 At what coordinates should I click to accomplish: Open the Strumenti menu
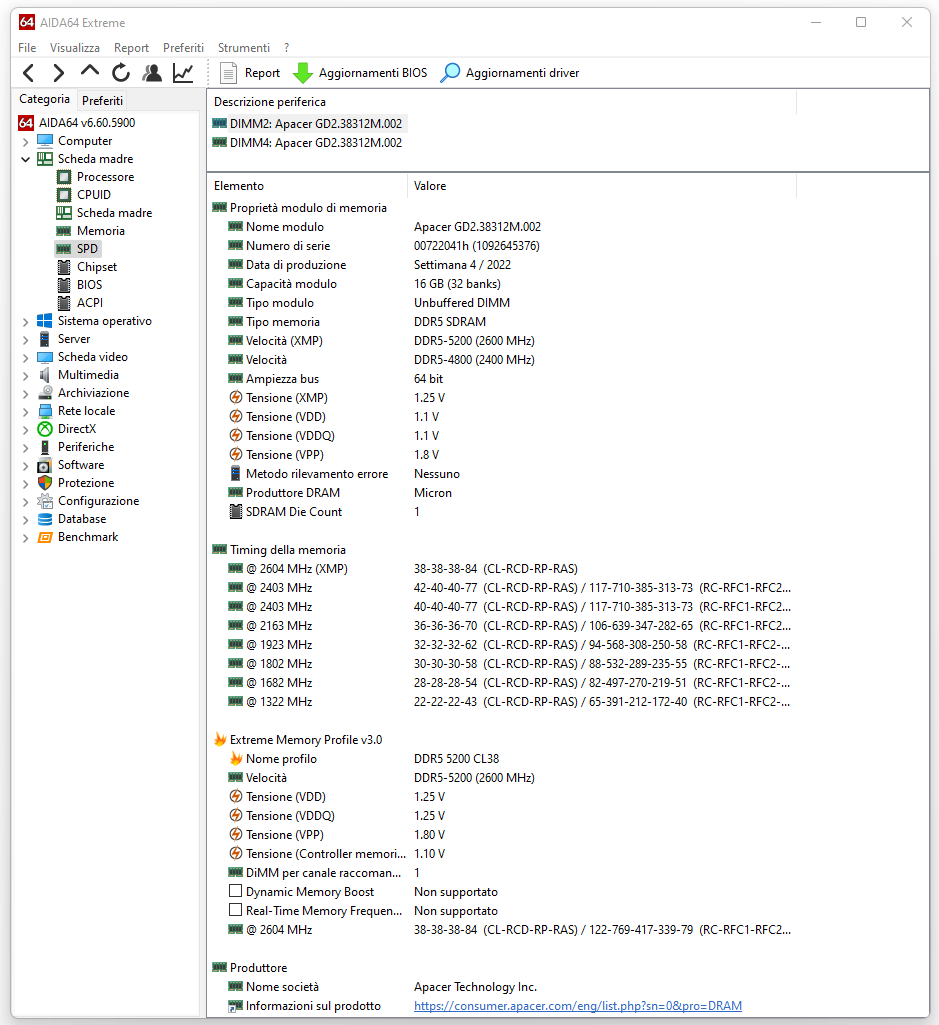click(243, 48)
